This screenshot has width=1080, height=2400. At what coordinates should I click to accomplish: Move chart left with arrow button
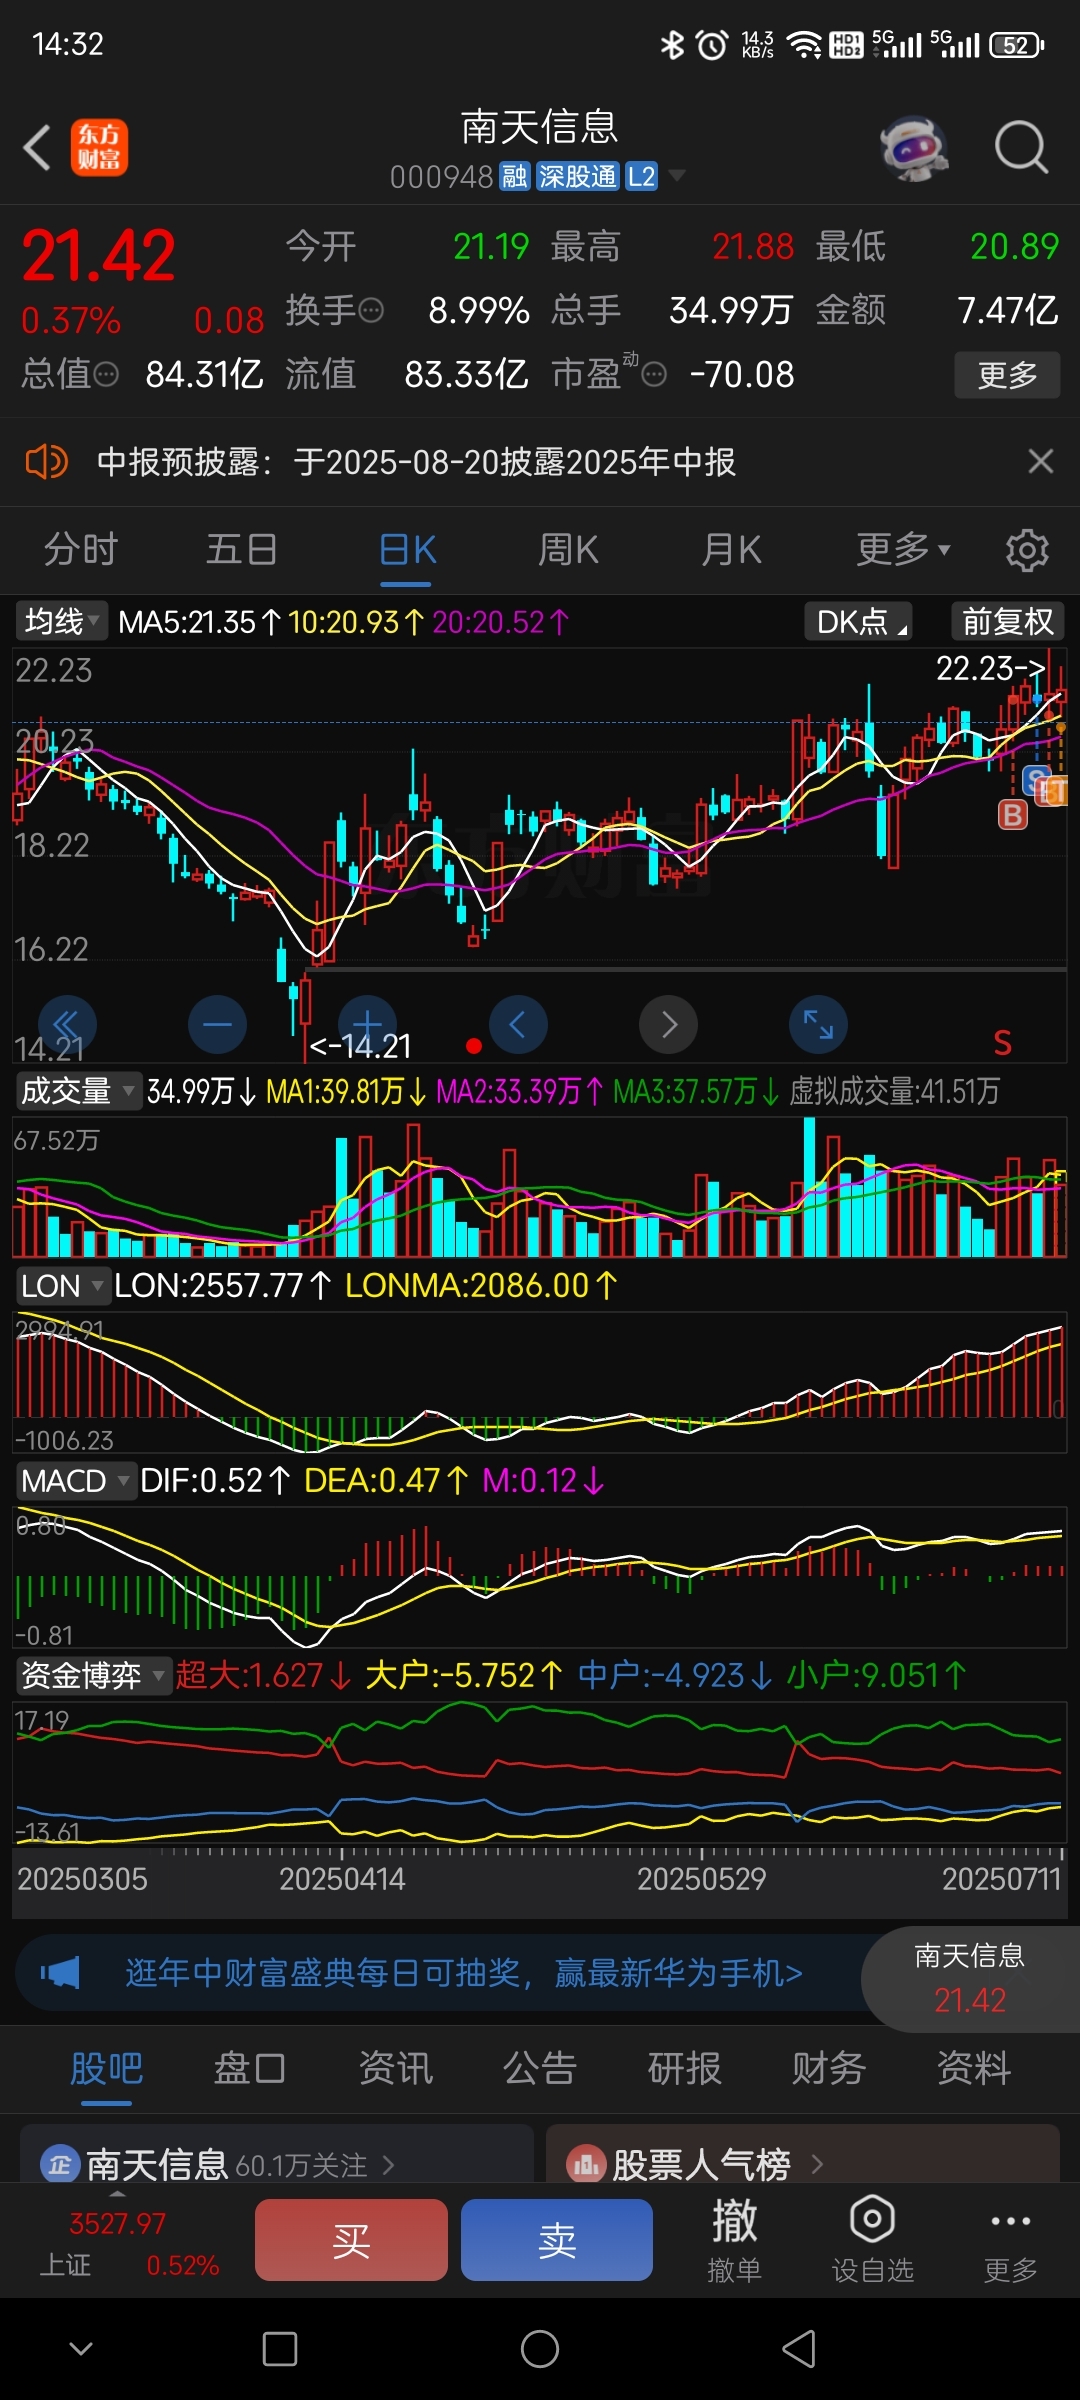click(x=518, y=1024)
